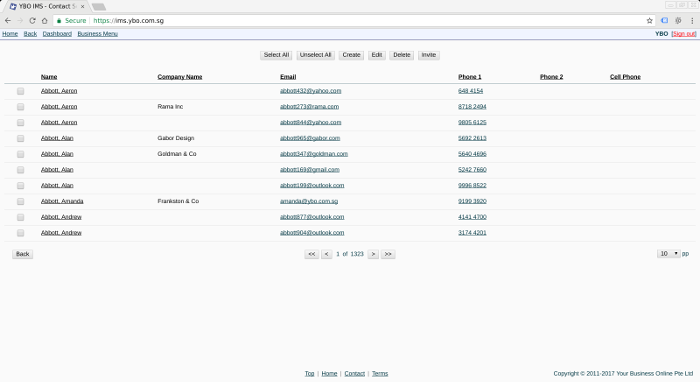Tick the checkbox for abbott877@outlook.com row
The width and height of the screenshot is (700, 382).
[21, 217]
